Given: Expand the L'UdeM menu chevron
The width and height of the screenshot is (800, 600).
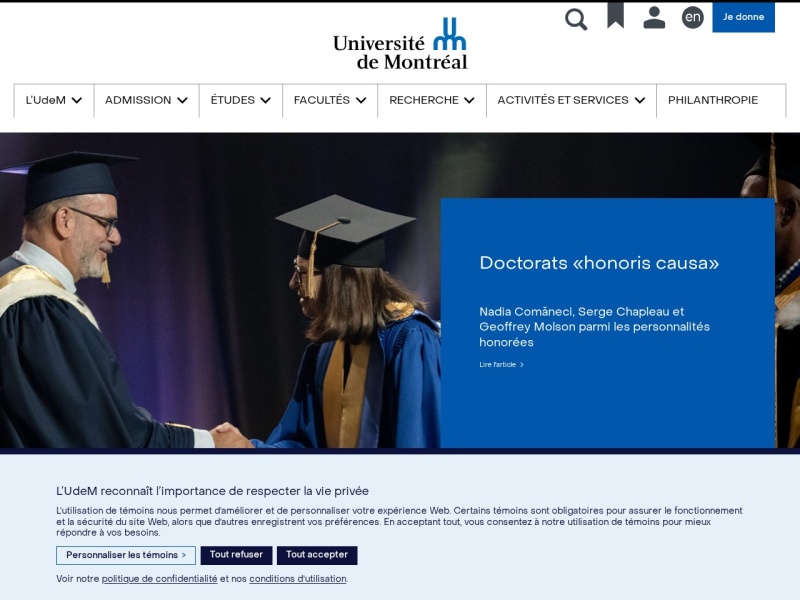Looking at the screenshot, I should pyautogui.click(x=77, y=101).
